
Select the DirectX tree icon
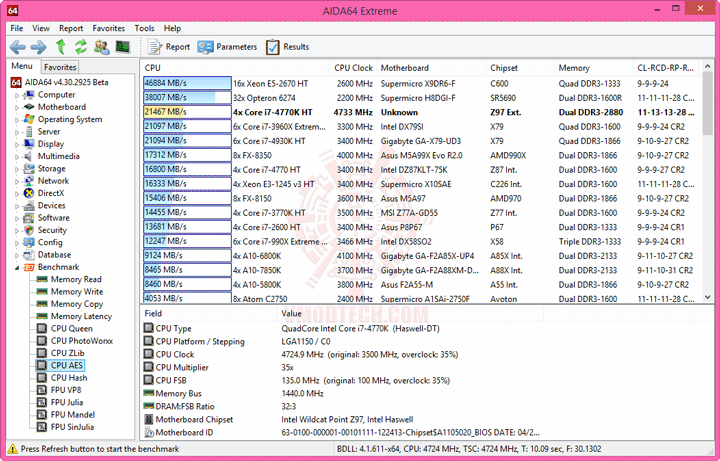[x=29, y=193]
